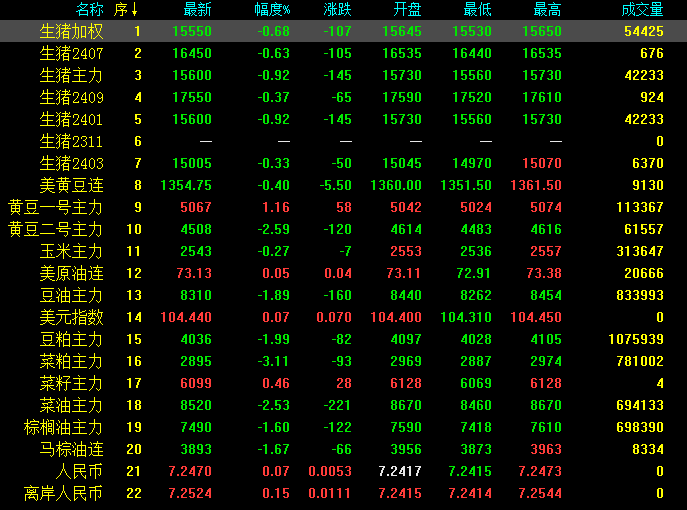This screenshot has height=510, width=687.
Task: Click open price 2553 of 玉米主力
Action: click(406, 251)
